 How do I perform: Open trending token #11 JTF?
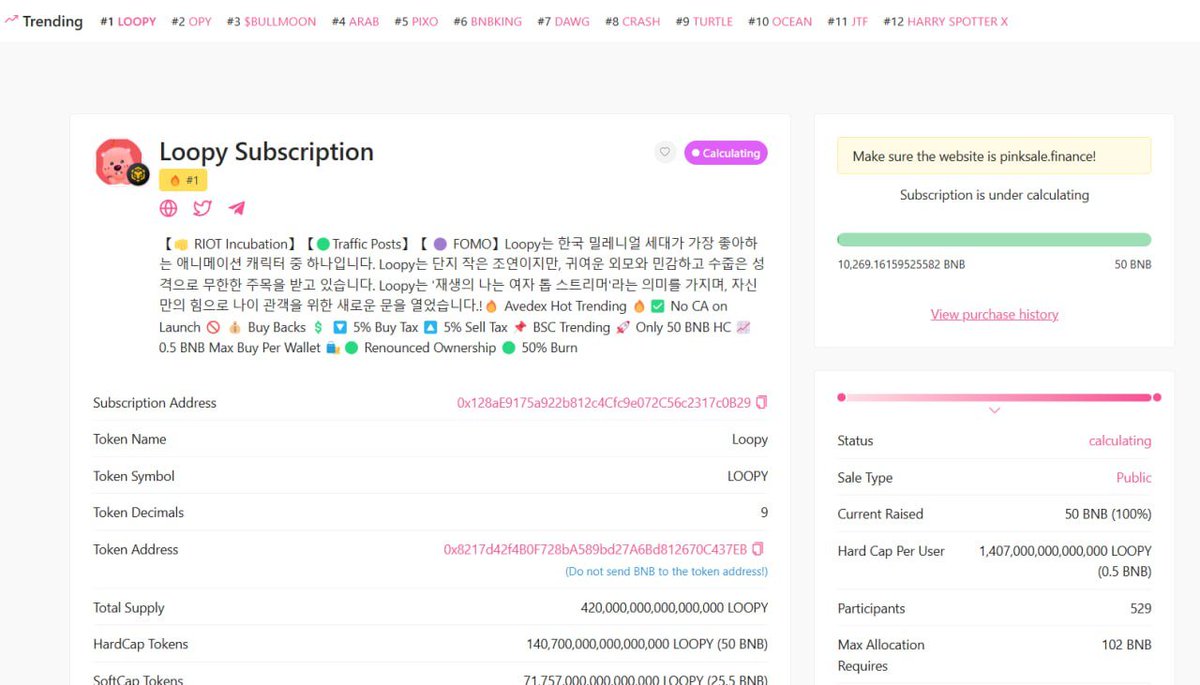pos(847,21)
